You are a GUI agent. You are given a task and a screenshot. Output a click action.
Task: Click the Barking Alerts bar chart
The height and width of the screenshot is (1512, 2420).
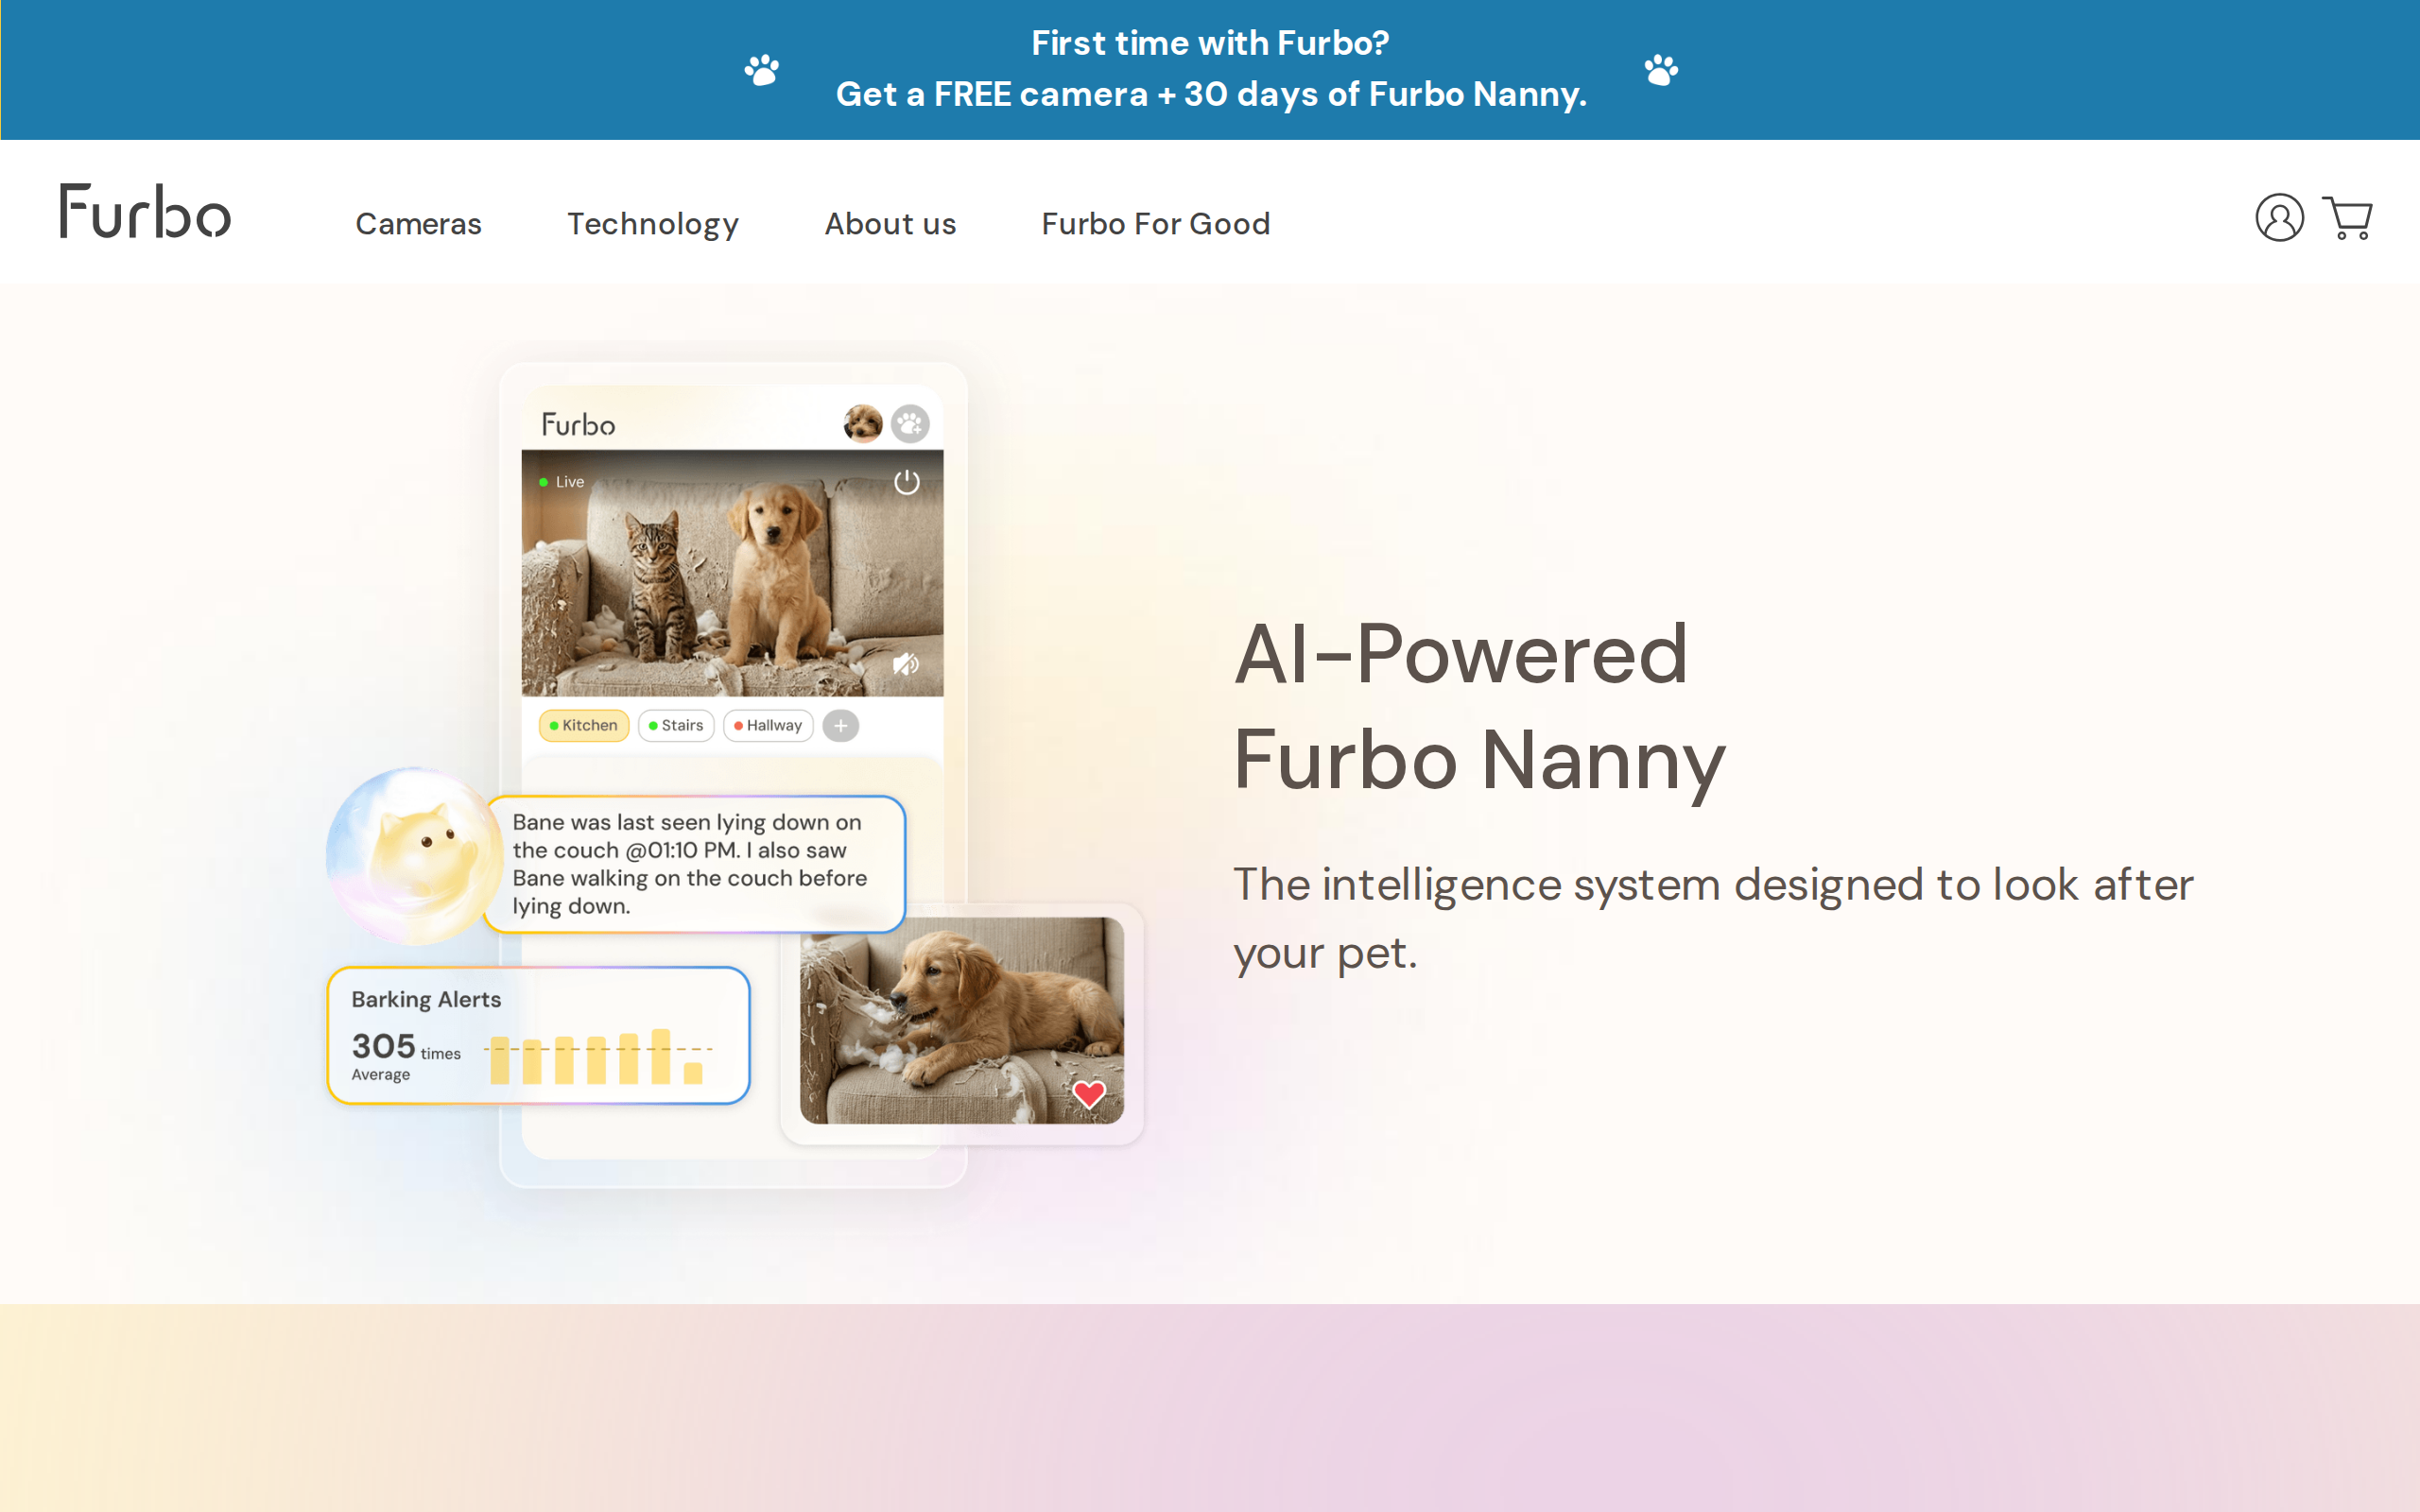(x=598, y=1056)
